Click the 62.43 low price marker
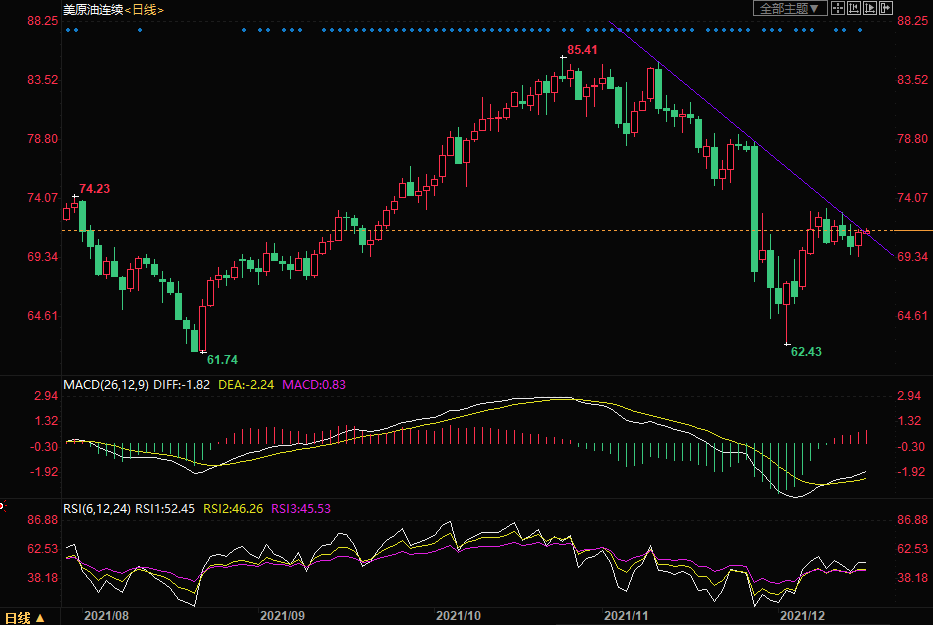 pos(806,352)
